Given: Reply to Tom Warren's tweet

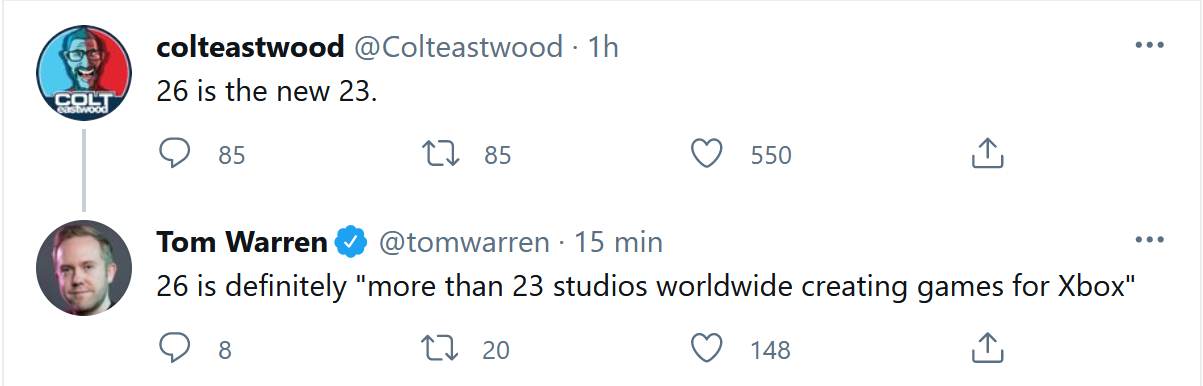Looking at the screenshot, I should 175,348.
